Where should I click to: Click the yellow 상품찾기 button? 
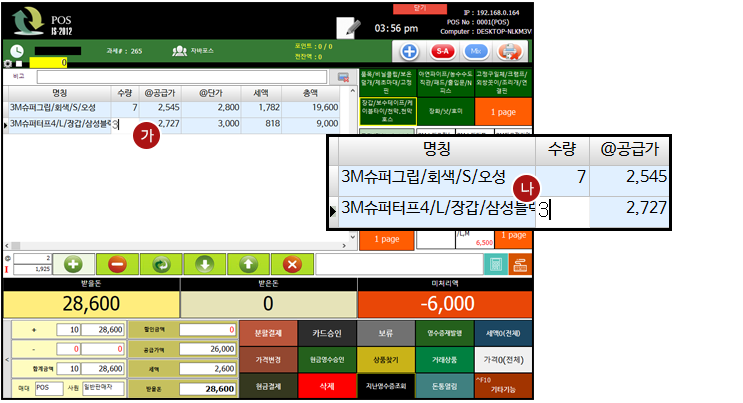tap(386, 360)
